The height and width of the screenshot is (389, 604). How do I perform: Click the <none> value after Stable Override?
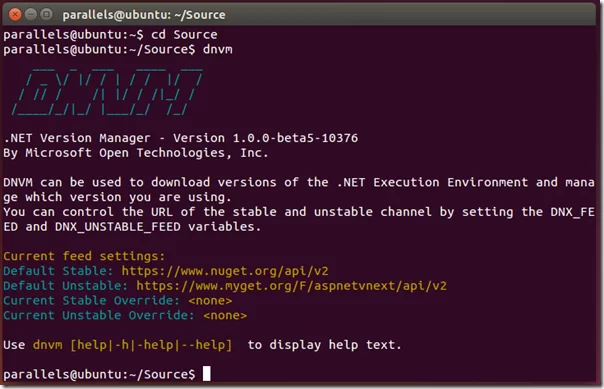210,301
